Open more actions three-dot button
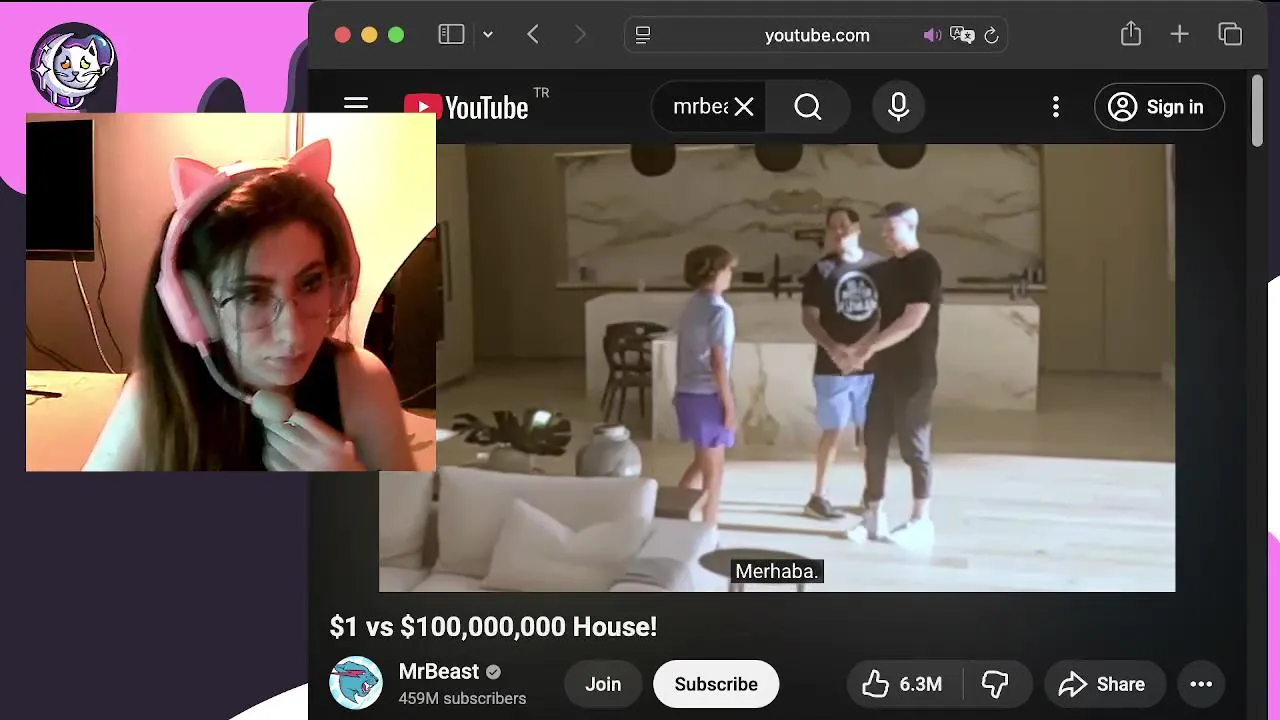This screenshot has width=1280, height=720. pos(1201,684)
